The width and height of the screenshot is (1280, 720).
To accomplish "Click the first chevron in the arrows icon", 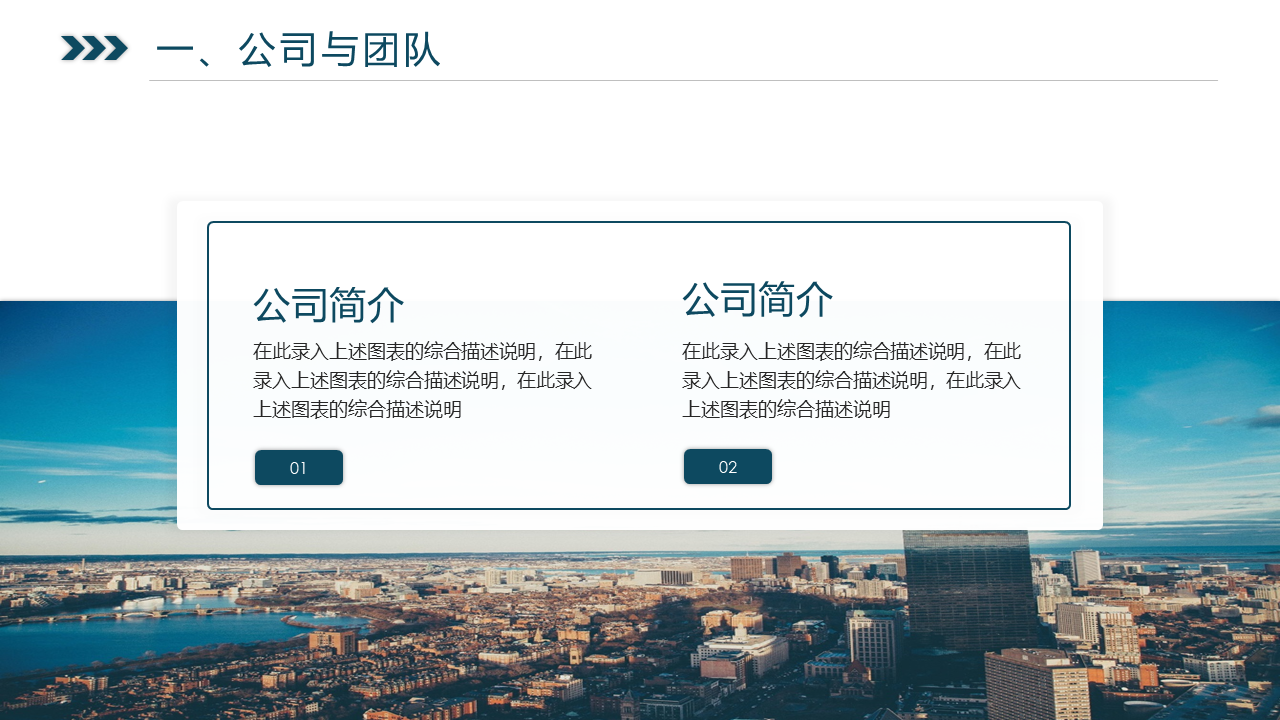I will [x=71, y=48].
